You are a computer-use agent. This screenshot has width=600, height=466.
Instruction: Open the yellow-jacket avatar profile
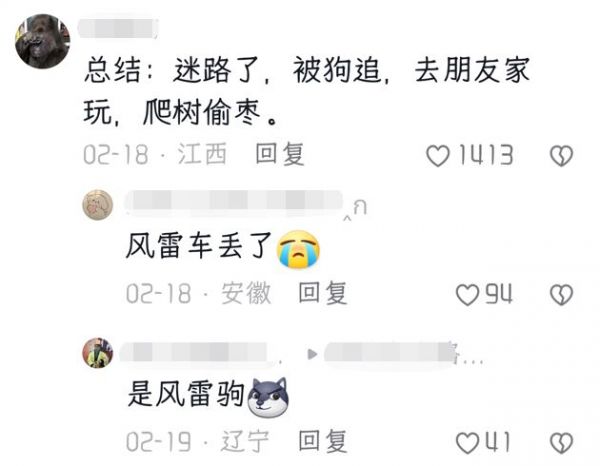click(x=98, y=353)
